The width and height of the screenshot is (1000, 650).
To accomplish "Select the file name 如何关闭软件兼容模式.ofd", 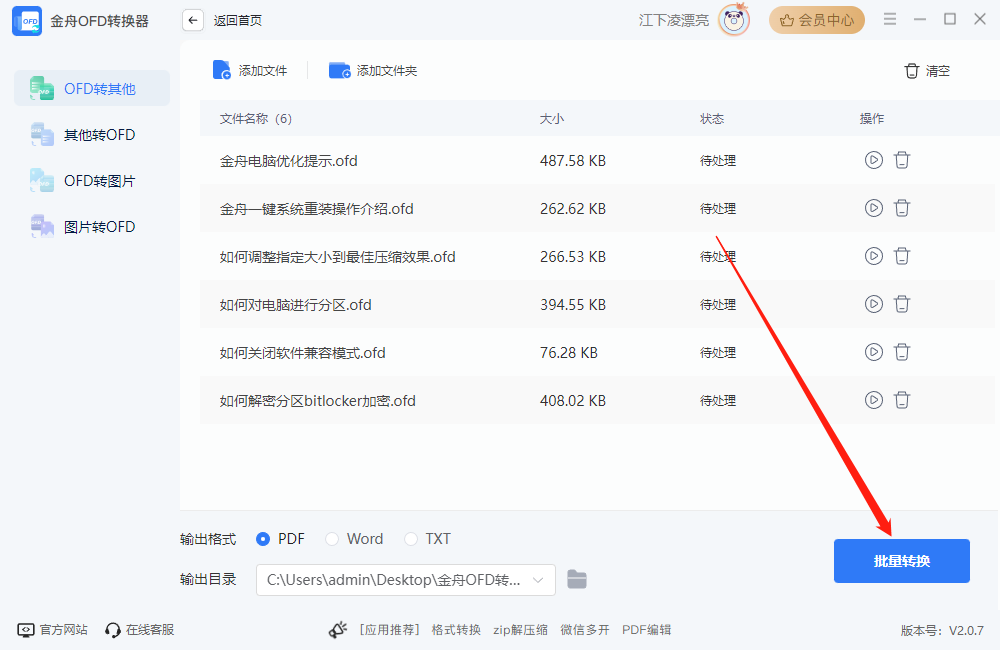I will (x=302, y=353).
